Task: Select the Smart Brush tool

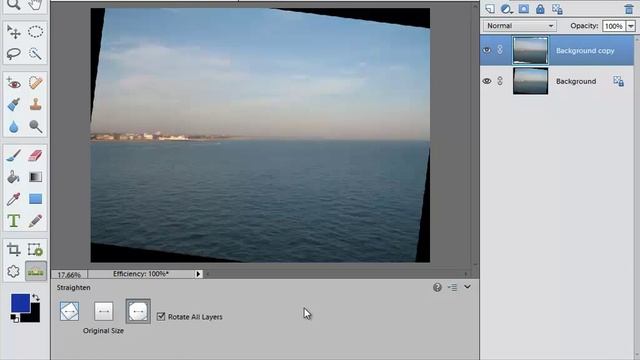Action: 13,104
